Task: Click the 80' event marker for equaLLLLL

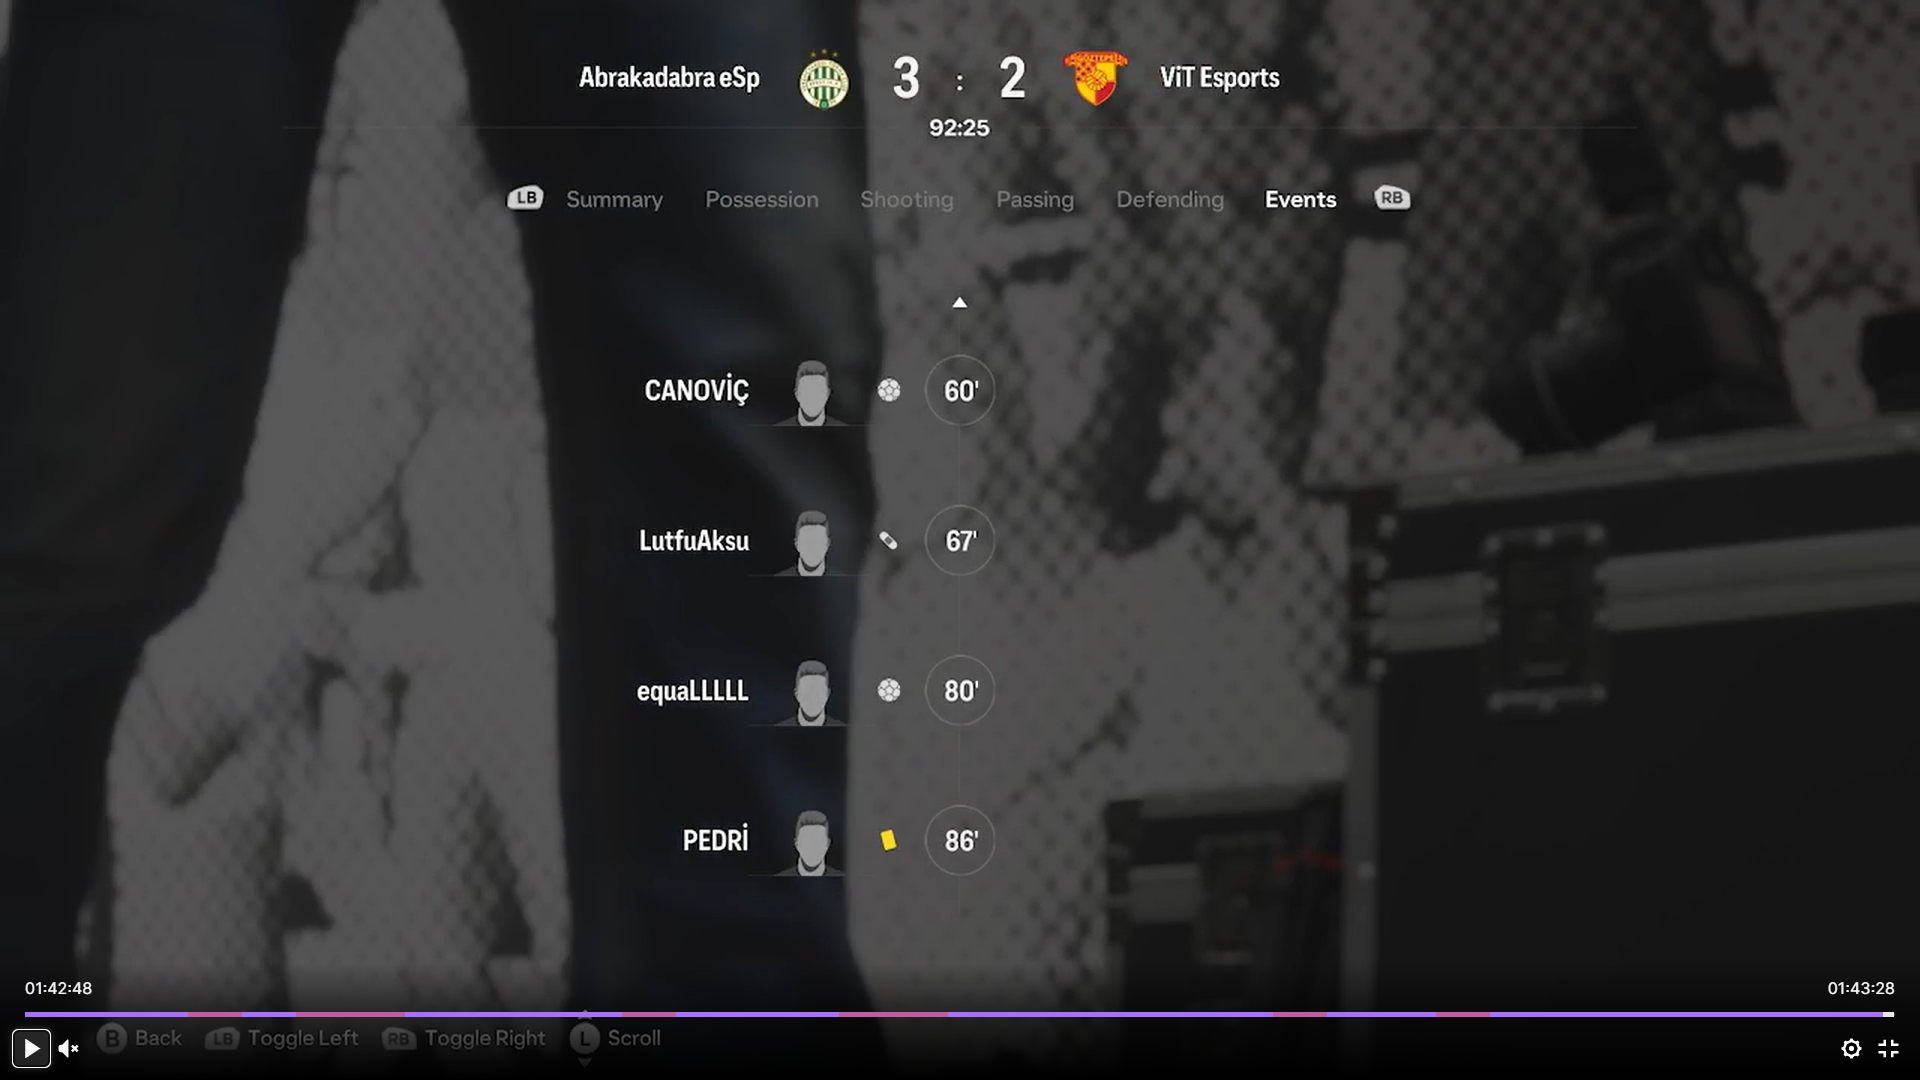Action: click(960, 690)
